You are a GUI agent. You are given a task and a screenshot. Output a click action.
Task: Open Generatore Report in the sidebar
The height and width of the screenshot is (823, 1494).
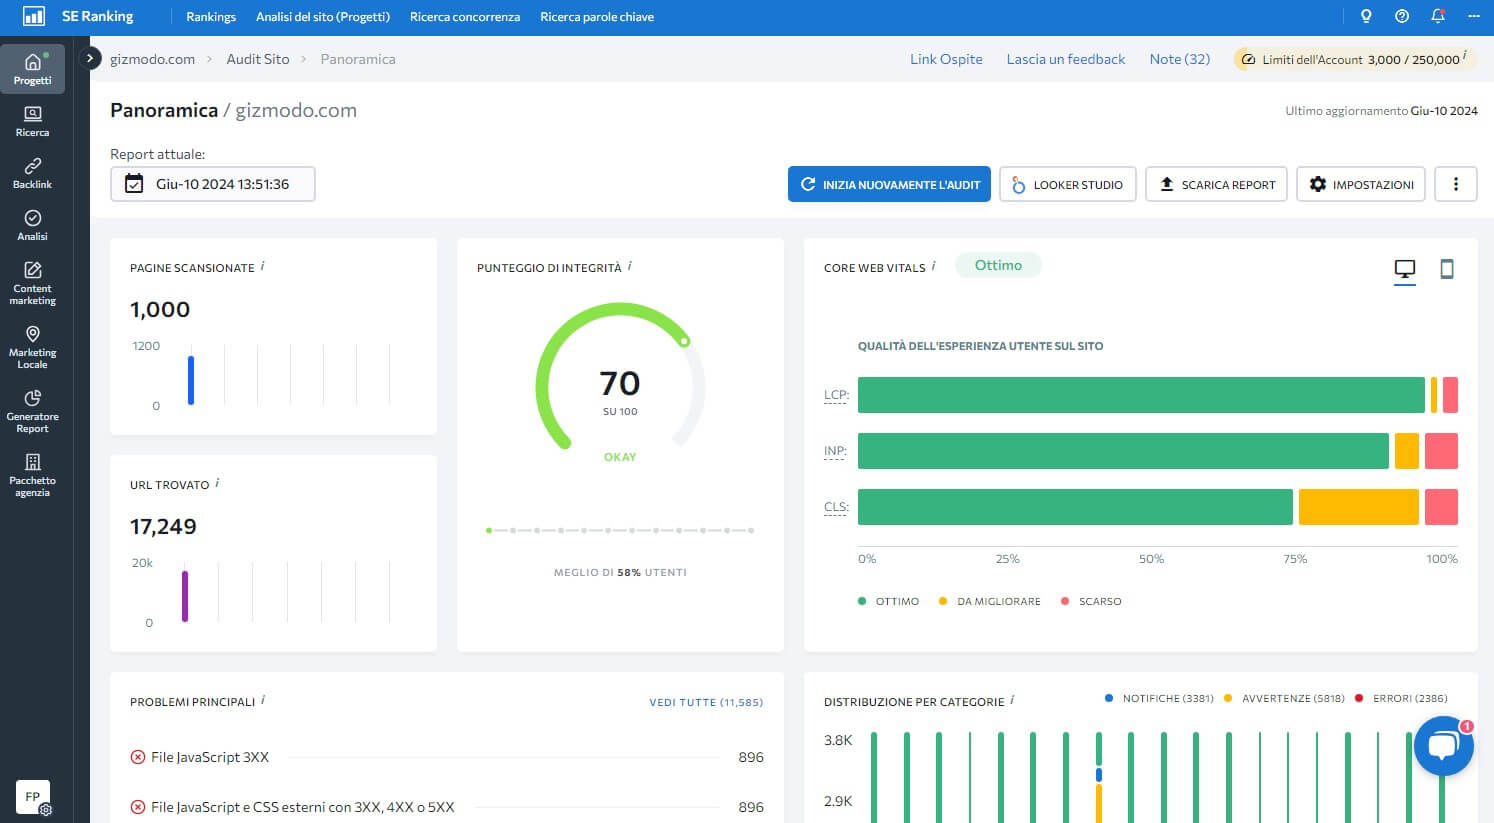click(x=32, y=412)
